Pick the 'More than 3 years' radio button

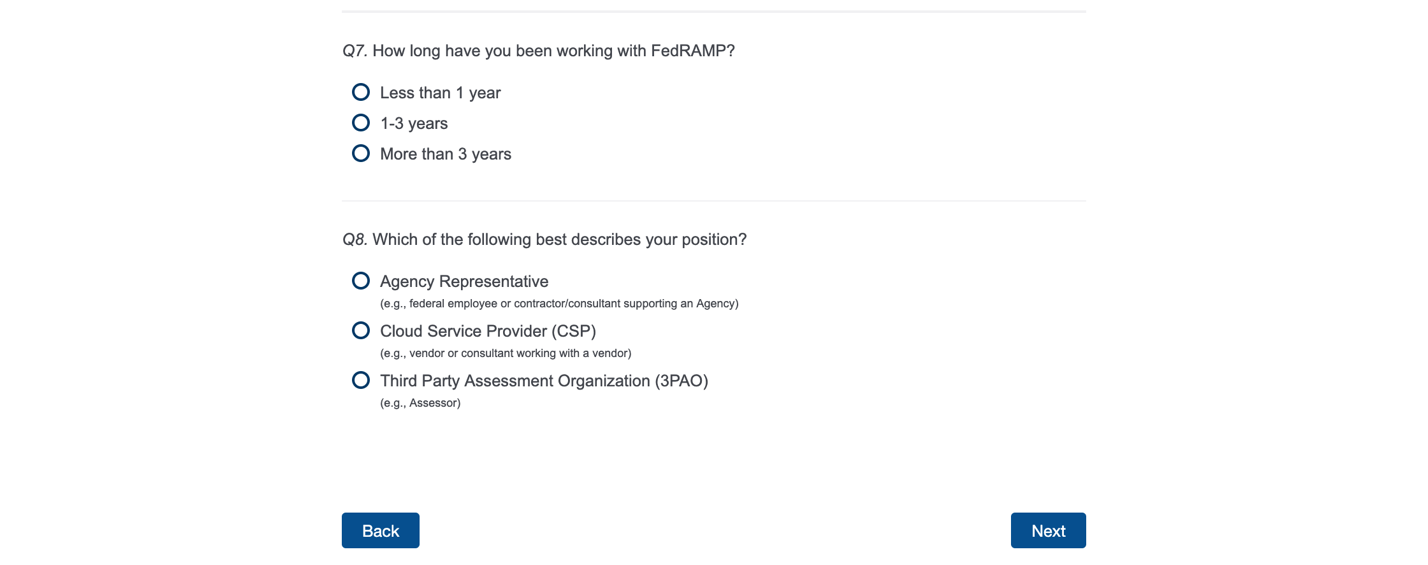361,153
